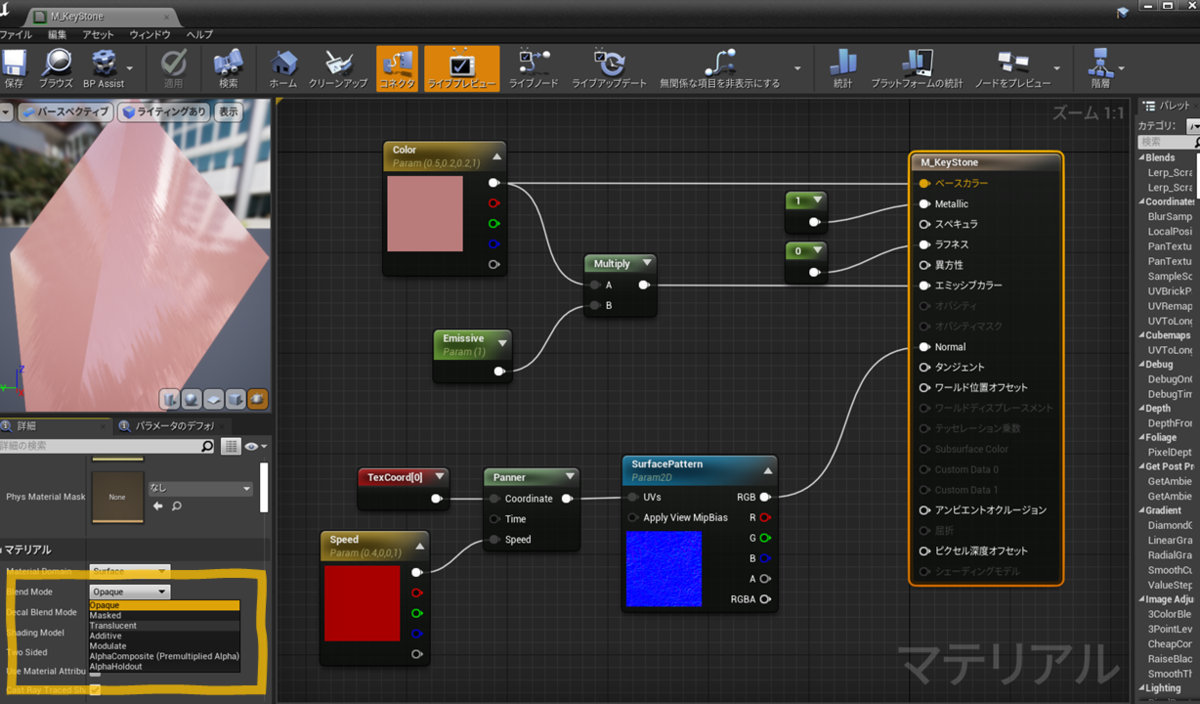The width and height of the screenshot is (1200, 704).
Task: Toggle ライブプレビュー live preview
Action: click(461, 69)
